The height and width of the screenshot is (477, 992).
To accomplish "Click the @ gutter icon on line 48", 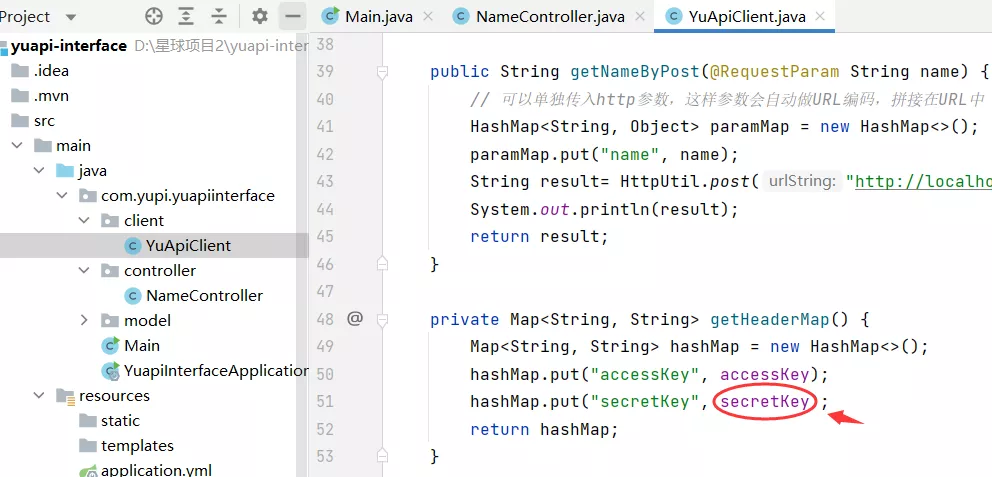I will [355, 319].
